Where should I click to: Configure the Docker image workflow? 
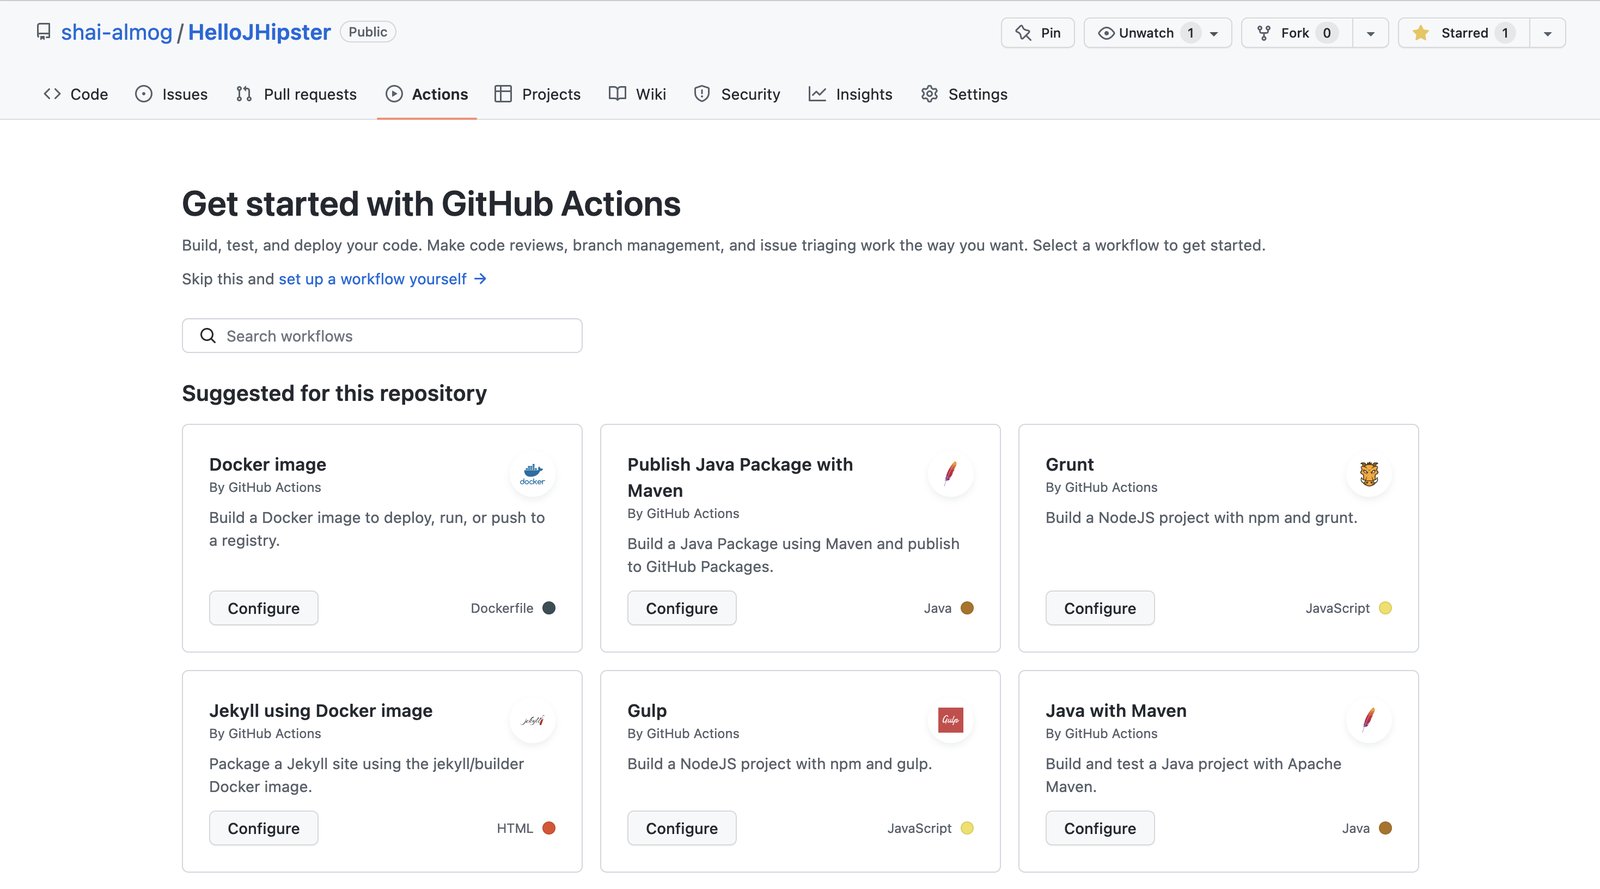264,608
